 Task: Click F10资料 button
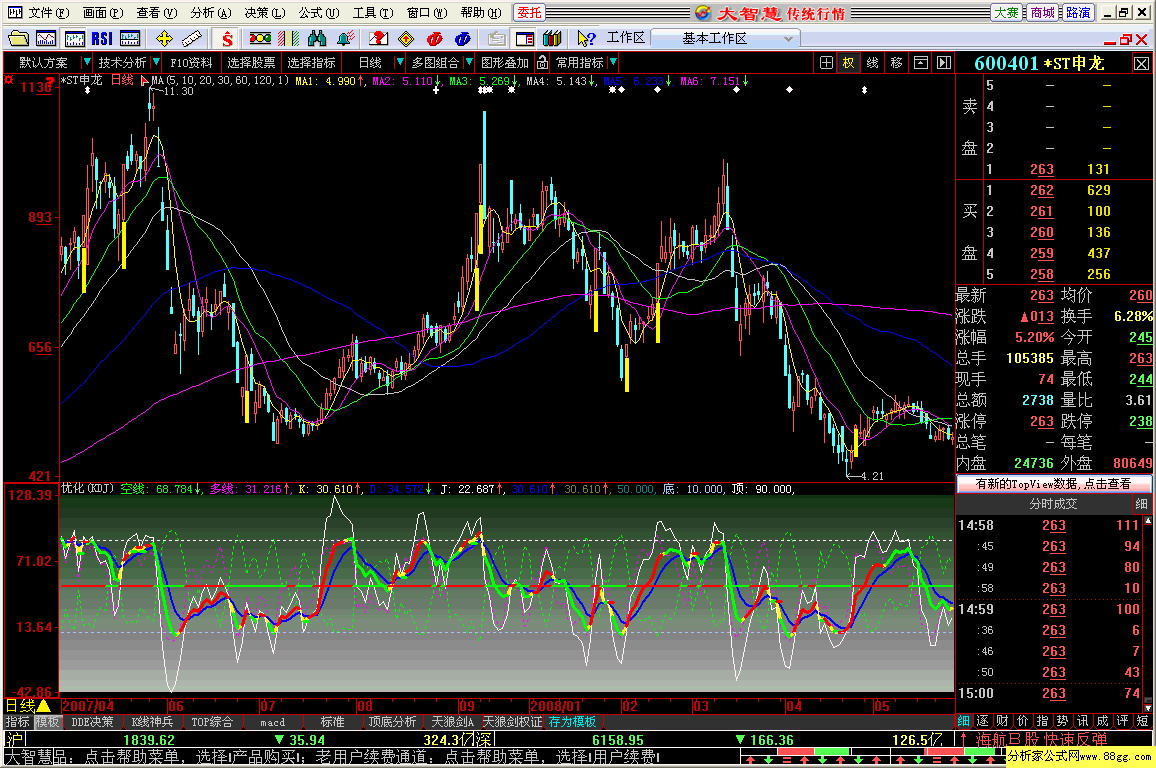191,63
